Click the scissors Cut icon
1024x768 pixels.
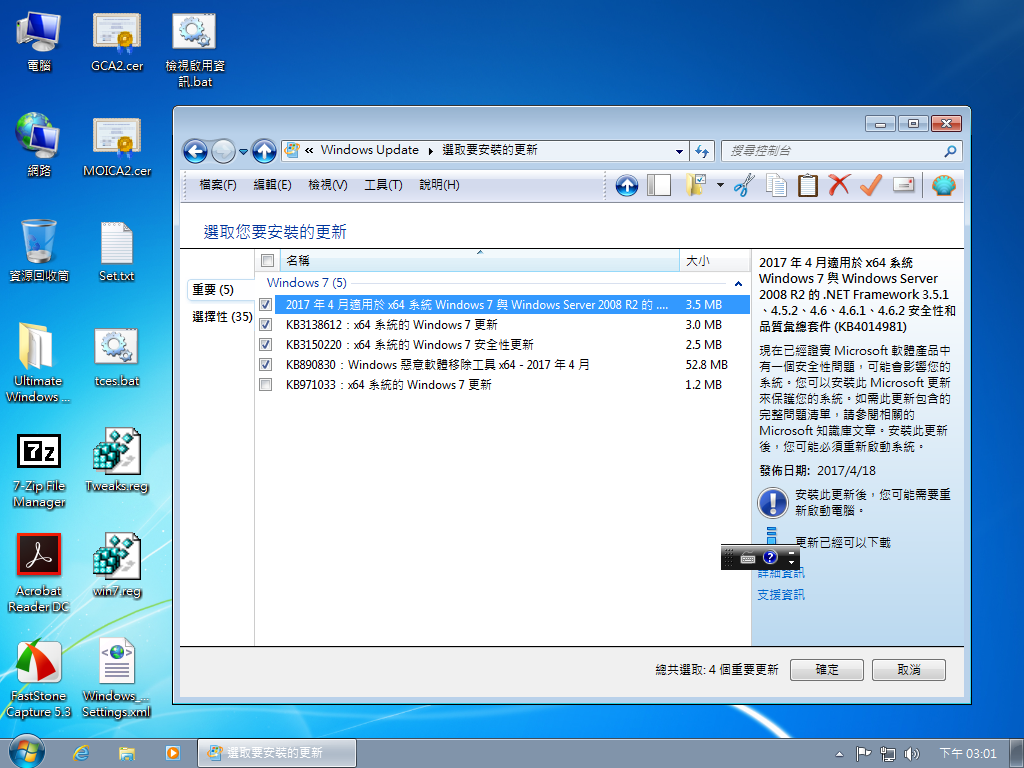pyautogui.click(x=744, y=185)
